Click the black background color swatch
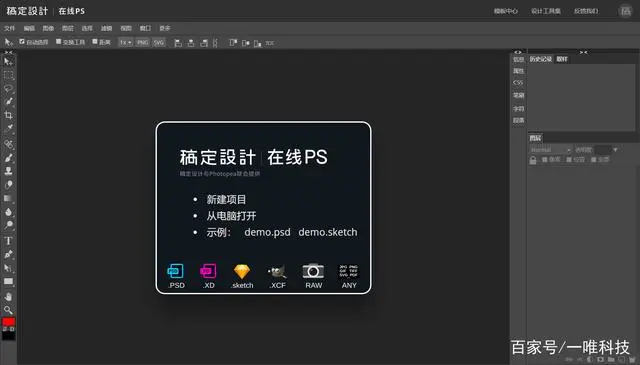Screen dimensions: 640x365 tap(8, 335)
